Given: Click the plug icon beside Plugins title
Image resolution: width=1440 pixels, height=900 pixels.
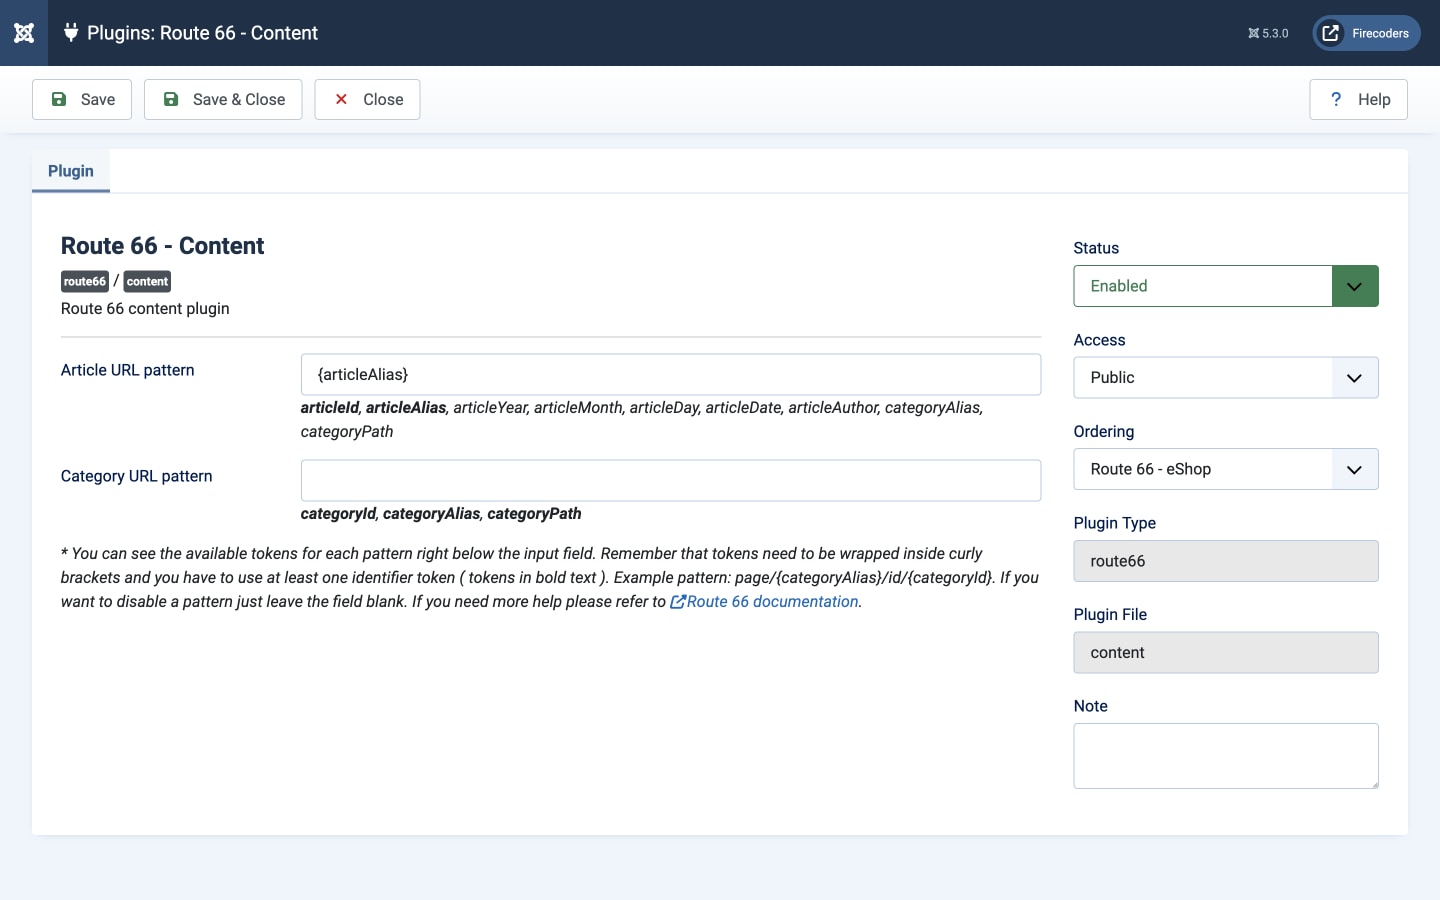Looking at the screenshot, I should point(71,33).
